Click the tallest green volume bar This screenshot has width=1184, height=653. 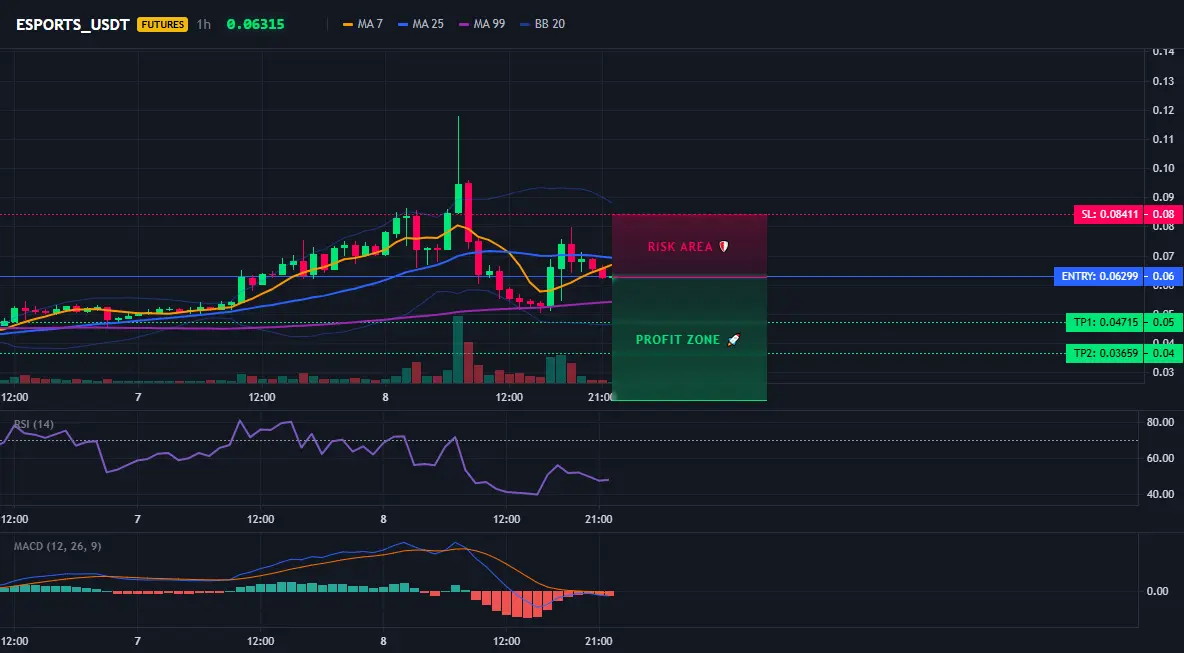coord(458,350)
